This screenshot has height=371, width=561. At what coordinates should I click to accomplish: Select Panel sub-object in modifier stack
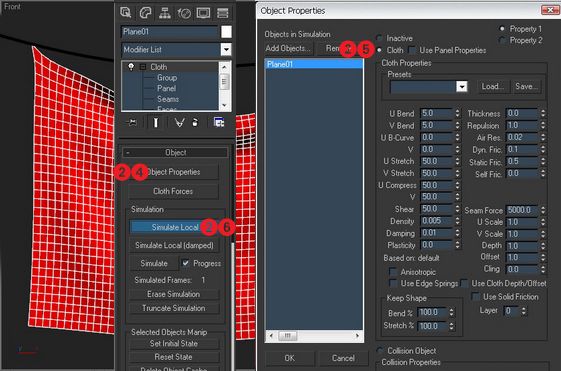[x=166, y=88]
